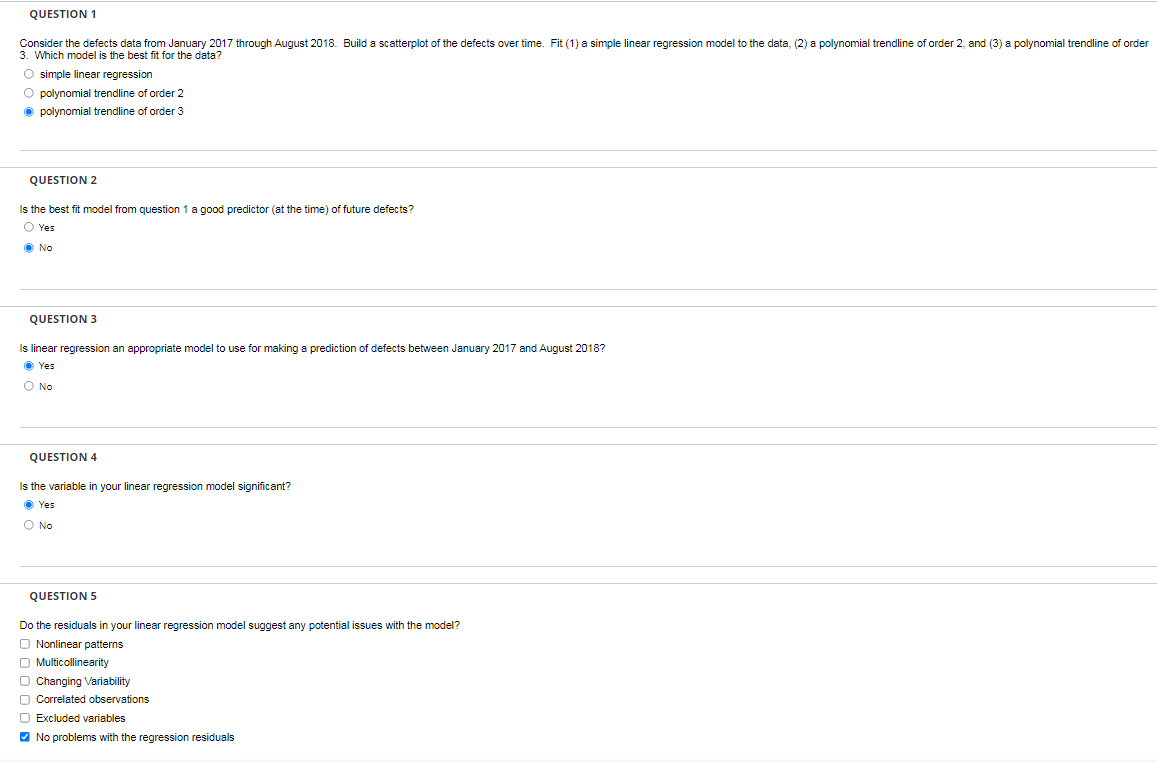This screenshot has width=1157, height=762.
Task: Click the QUESTION 4 heading
Action: pyautogui.click(x=63, y=456)
